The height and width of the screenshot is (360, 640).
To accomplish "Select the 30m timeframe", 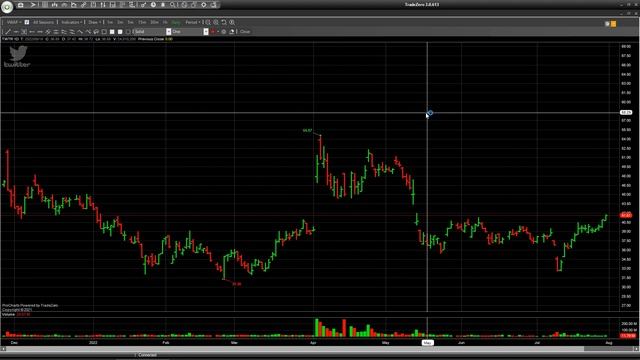I will click(x=154, y=22).
